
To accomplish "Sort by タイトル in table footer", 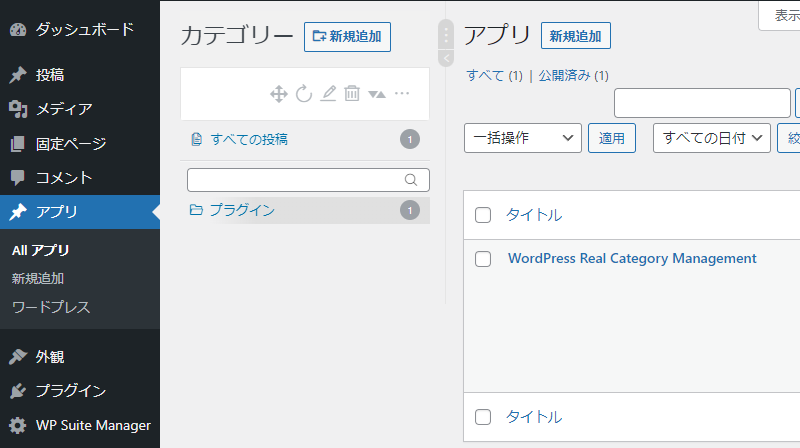I will [534, 417].
